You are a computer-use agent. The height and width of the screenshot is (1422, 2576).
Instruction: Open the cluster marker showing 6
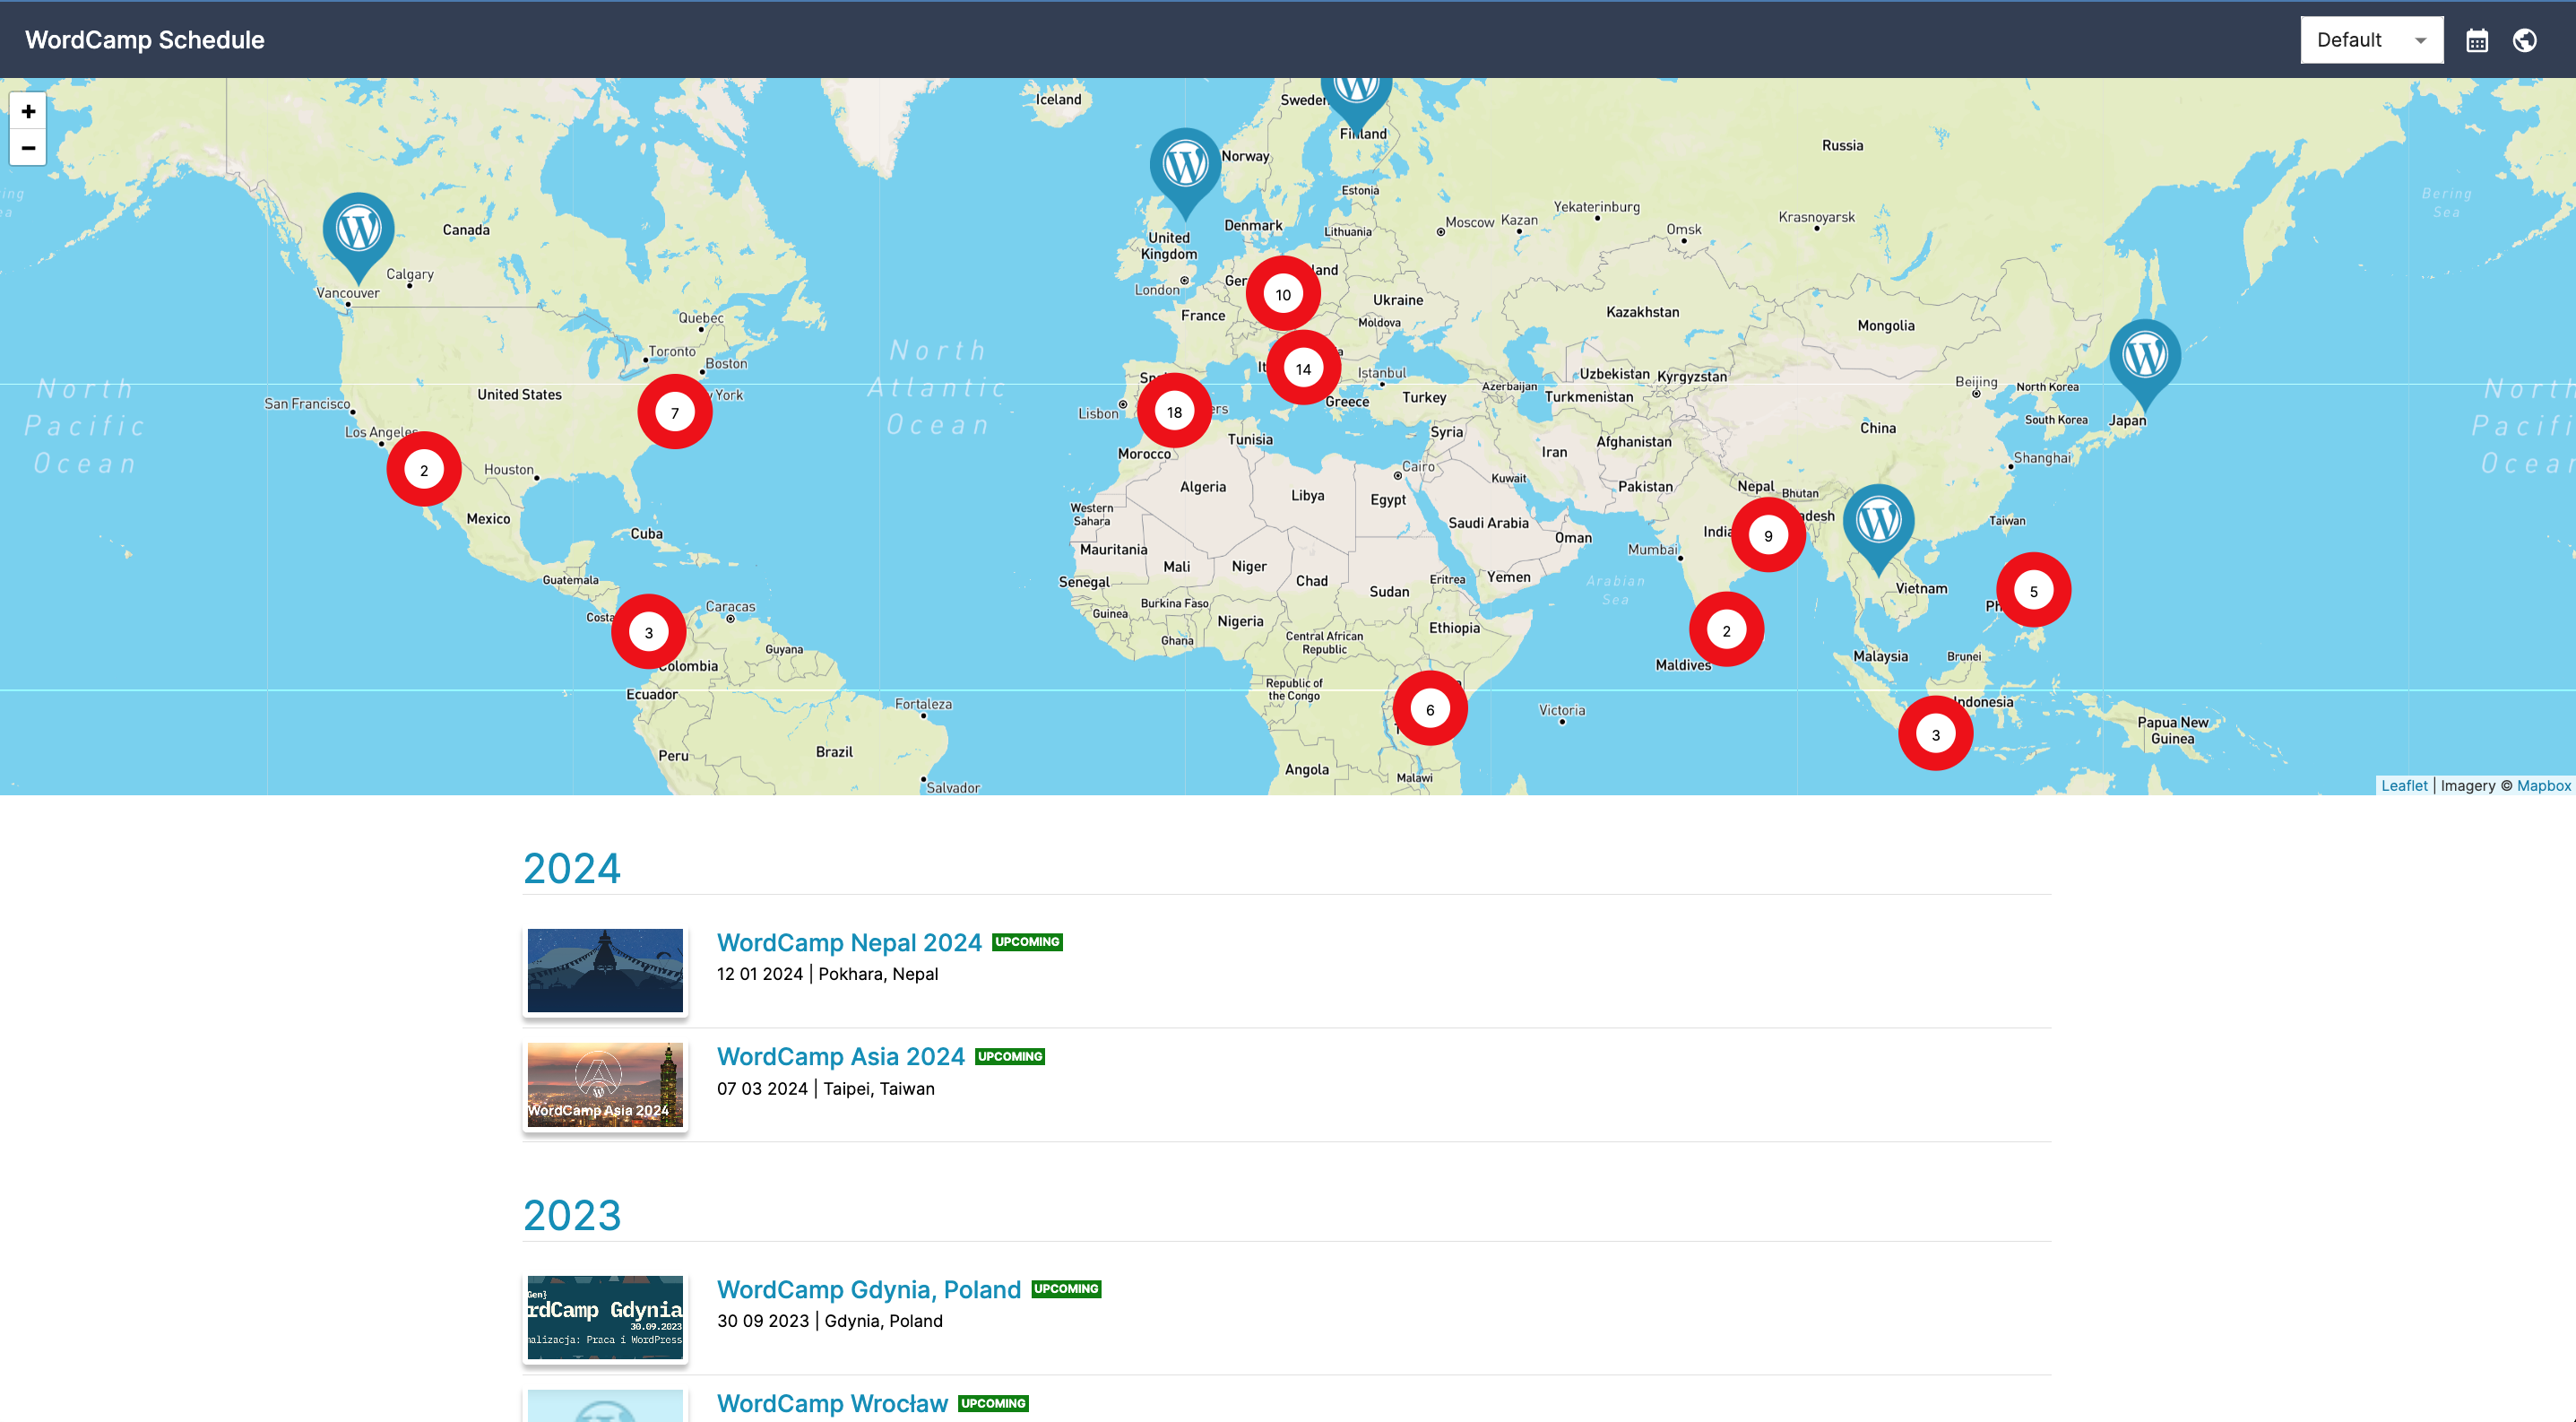[1430, 710]
